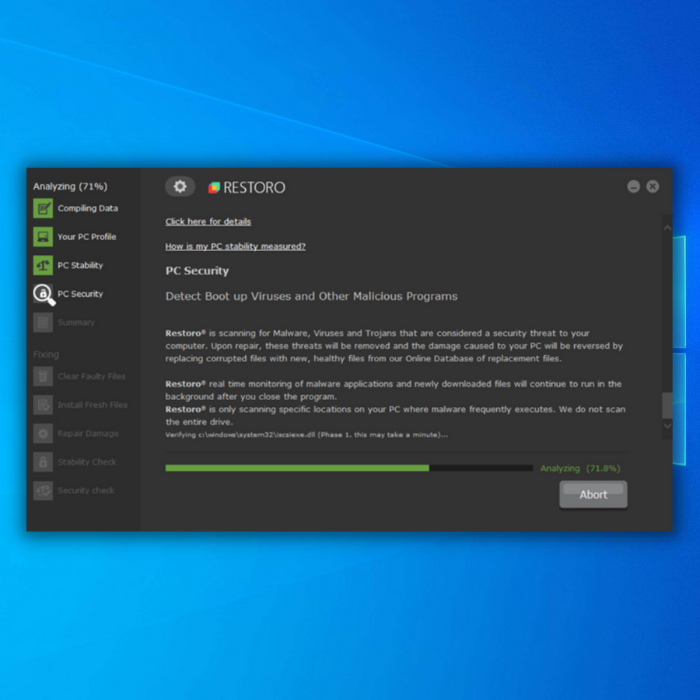
Task: Click the green analysis progress bar
Action: point(349,468)
